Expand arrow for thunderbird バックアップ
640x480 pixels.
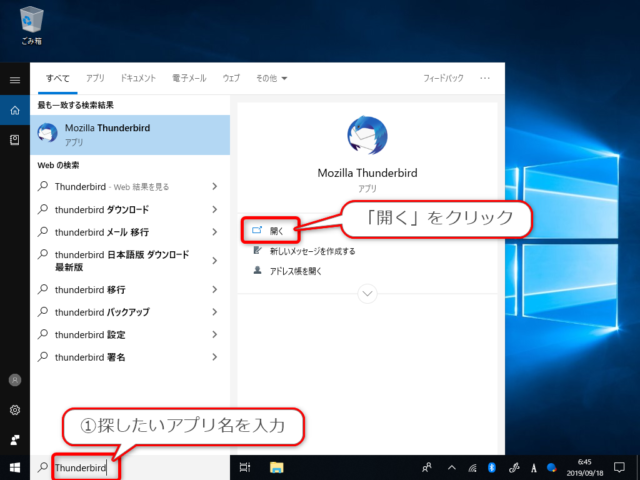point(215,312)
